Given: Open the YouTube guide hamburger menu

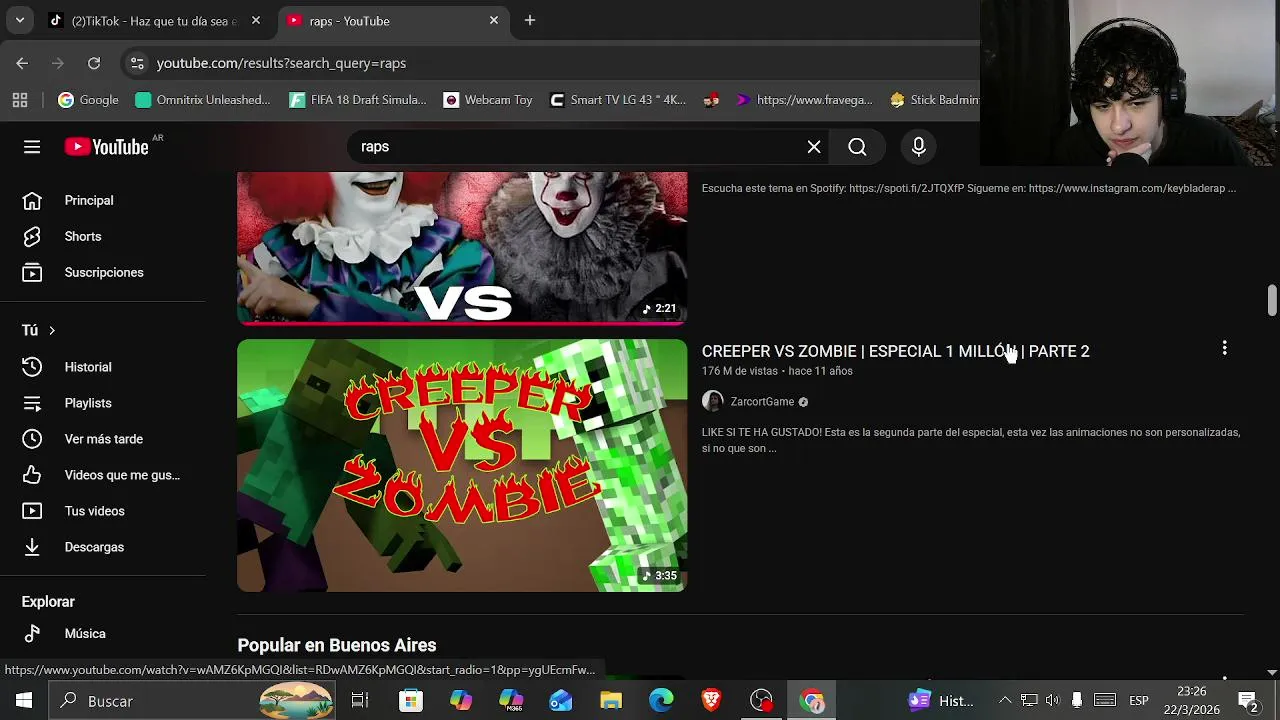Looking at the screenshot, I should pyautogui.click(x=32, y=147).
